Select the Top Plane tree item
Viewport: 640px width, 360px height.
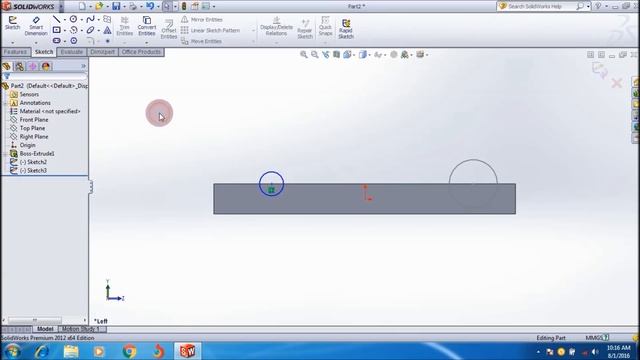coord(32,128)
